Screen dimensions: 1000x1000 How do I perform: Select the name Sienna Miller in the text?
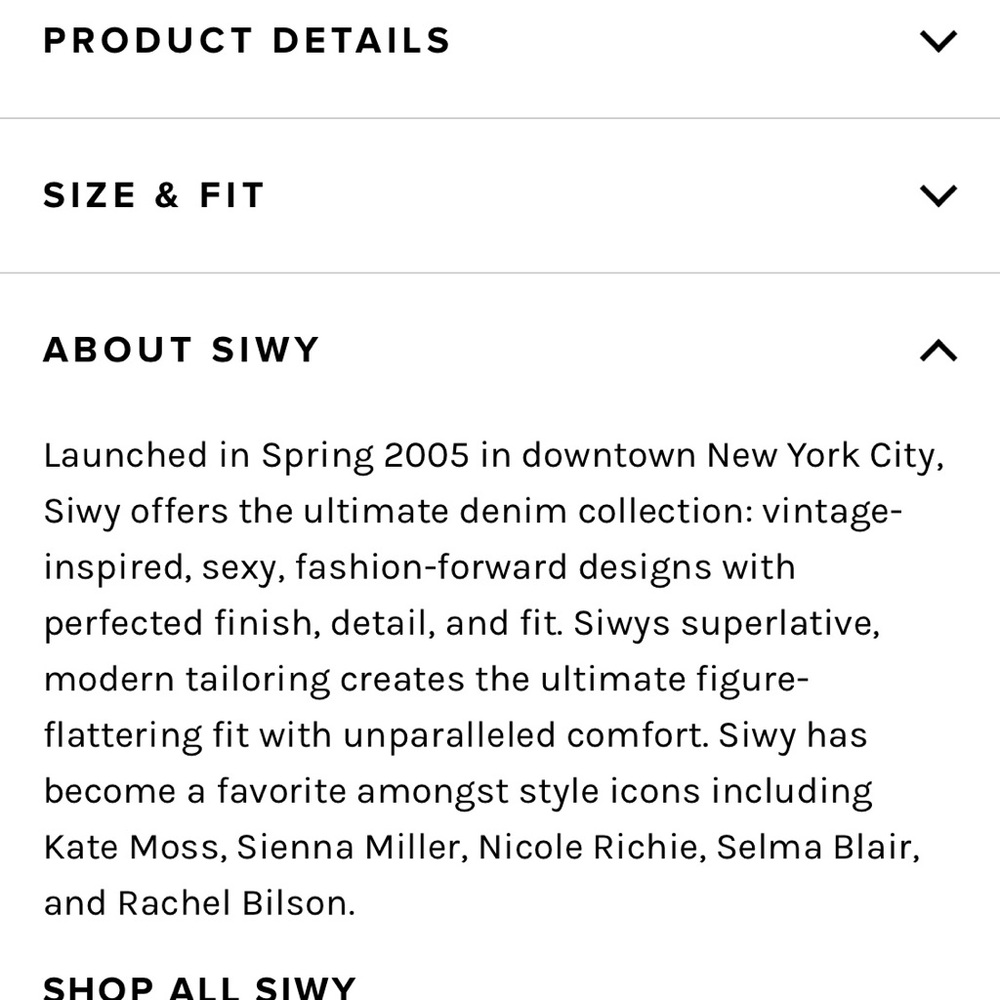(x=352, y=848)
